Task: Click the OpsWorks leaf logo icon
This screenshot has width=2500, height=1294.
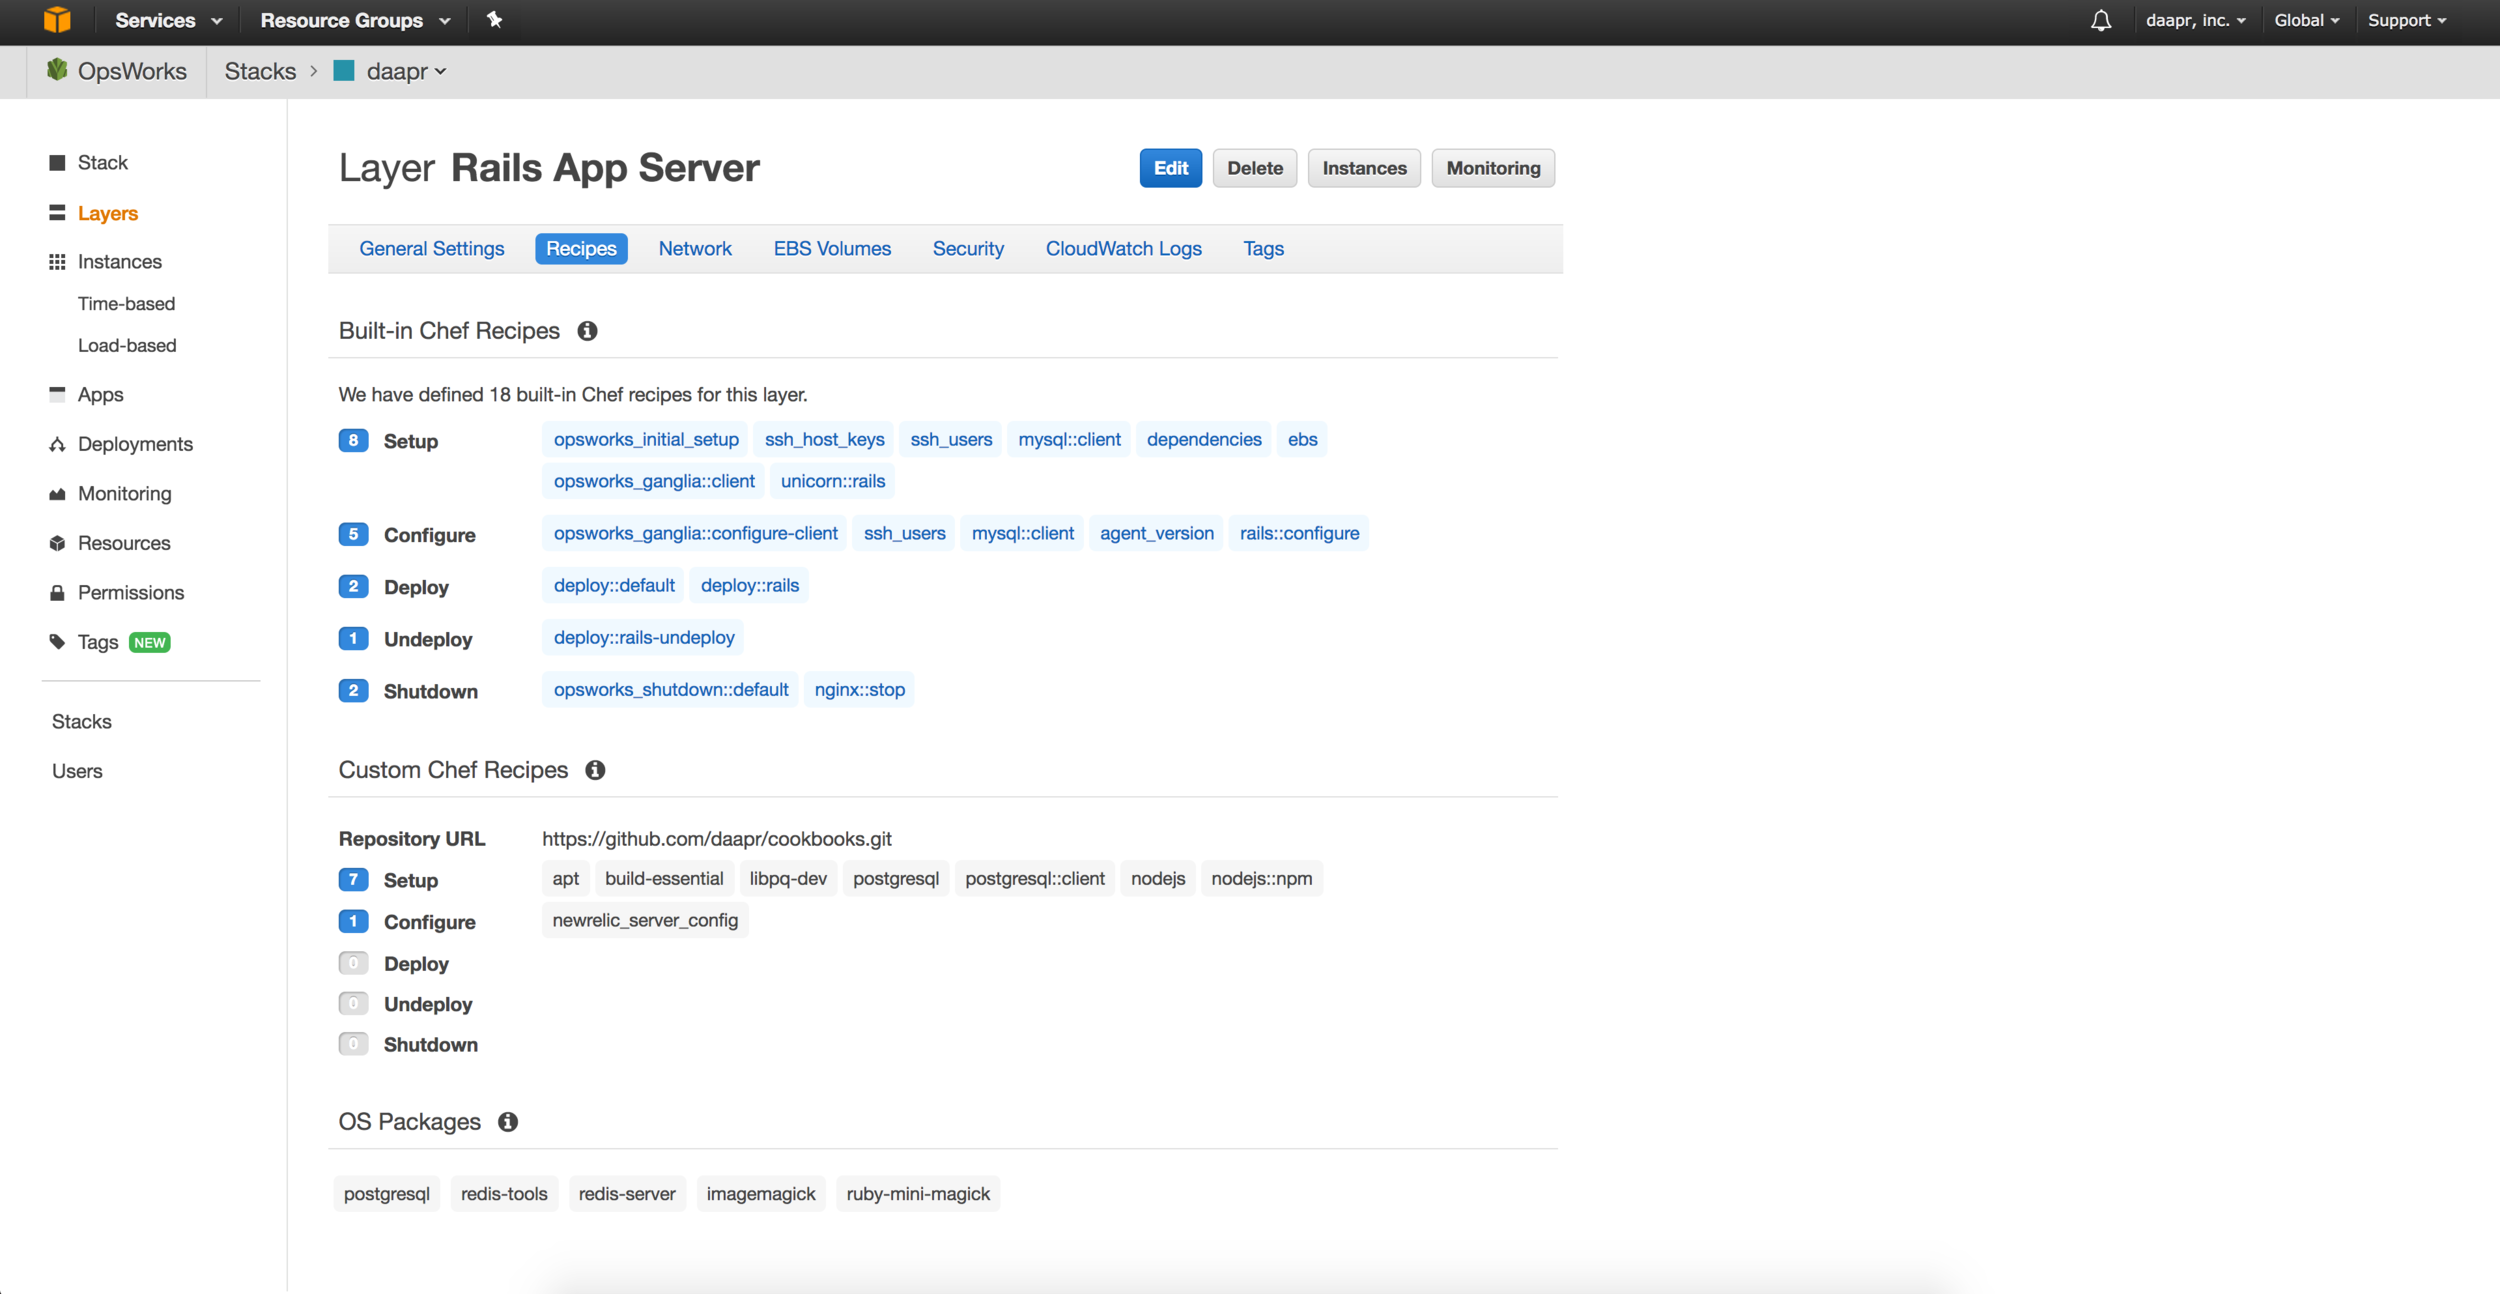Action: coord(57,70)
